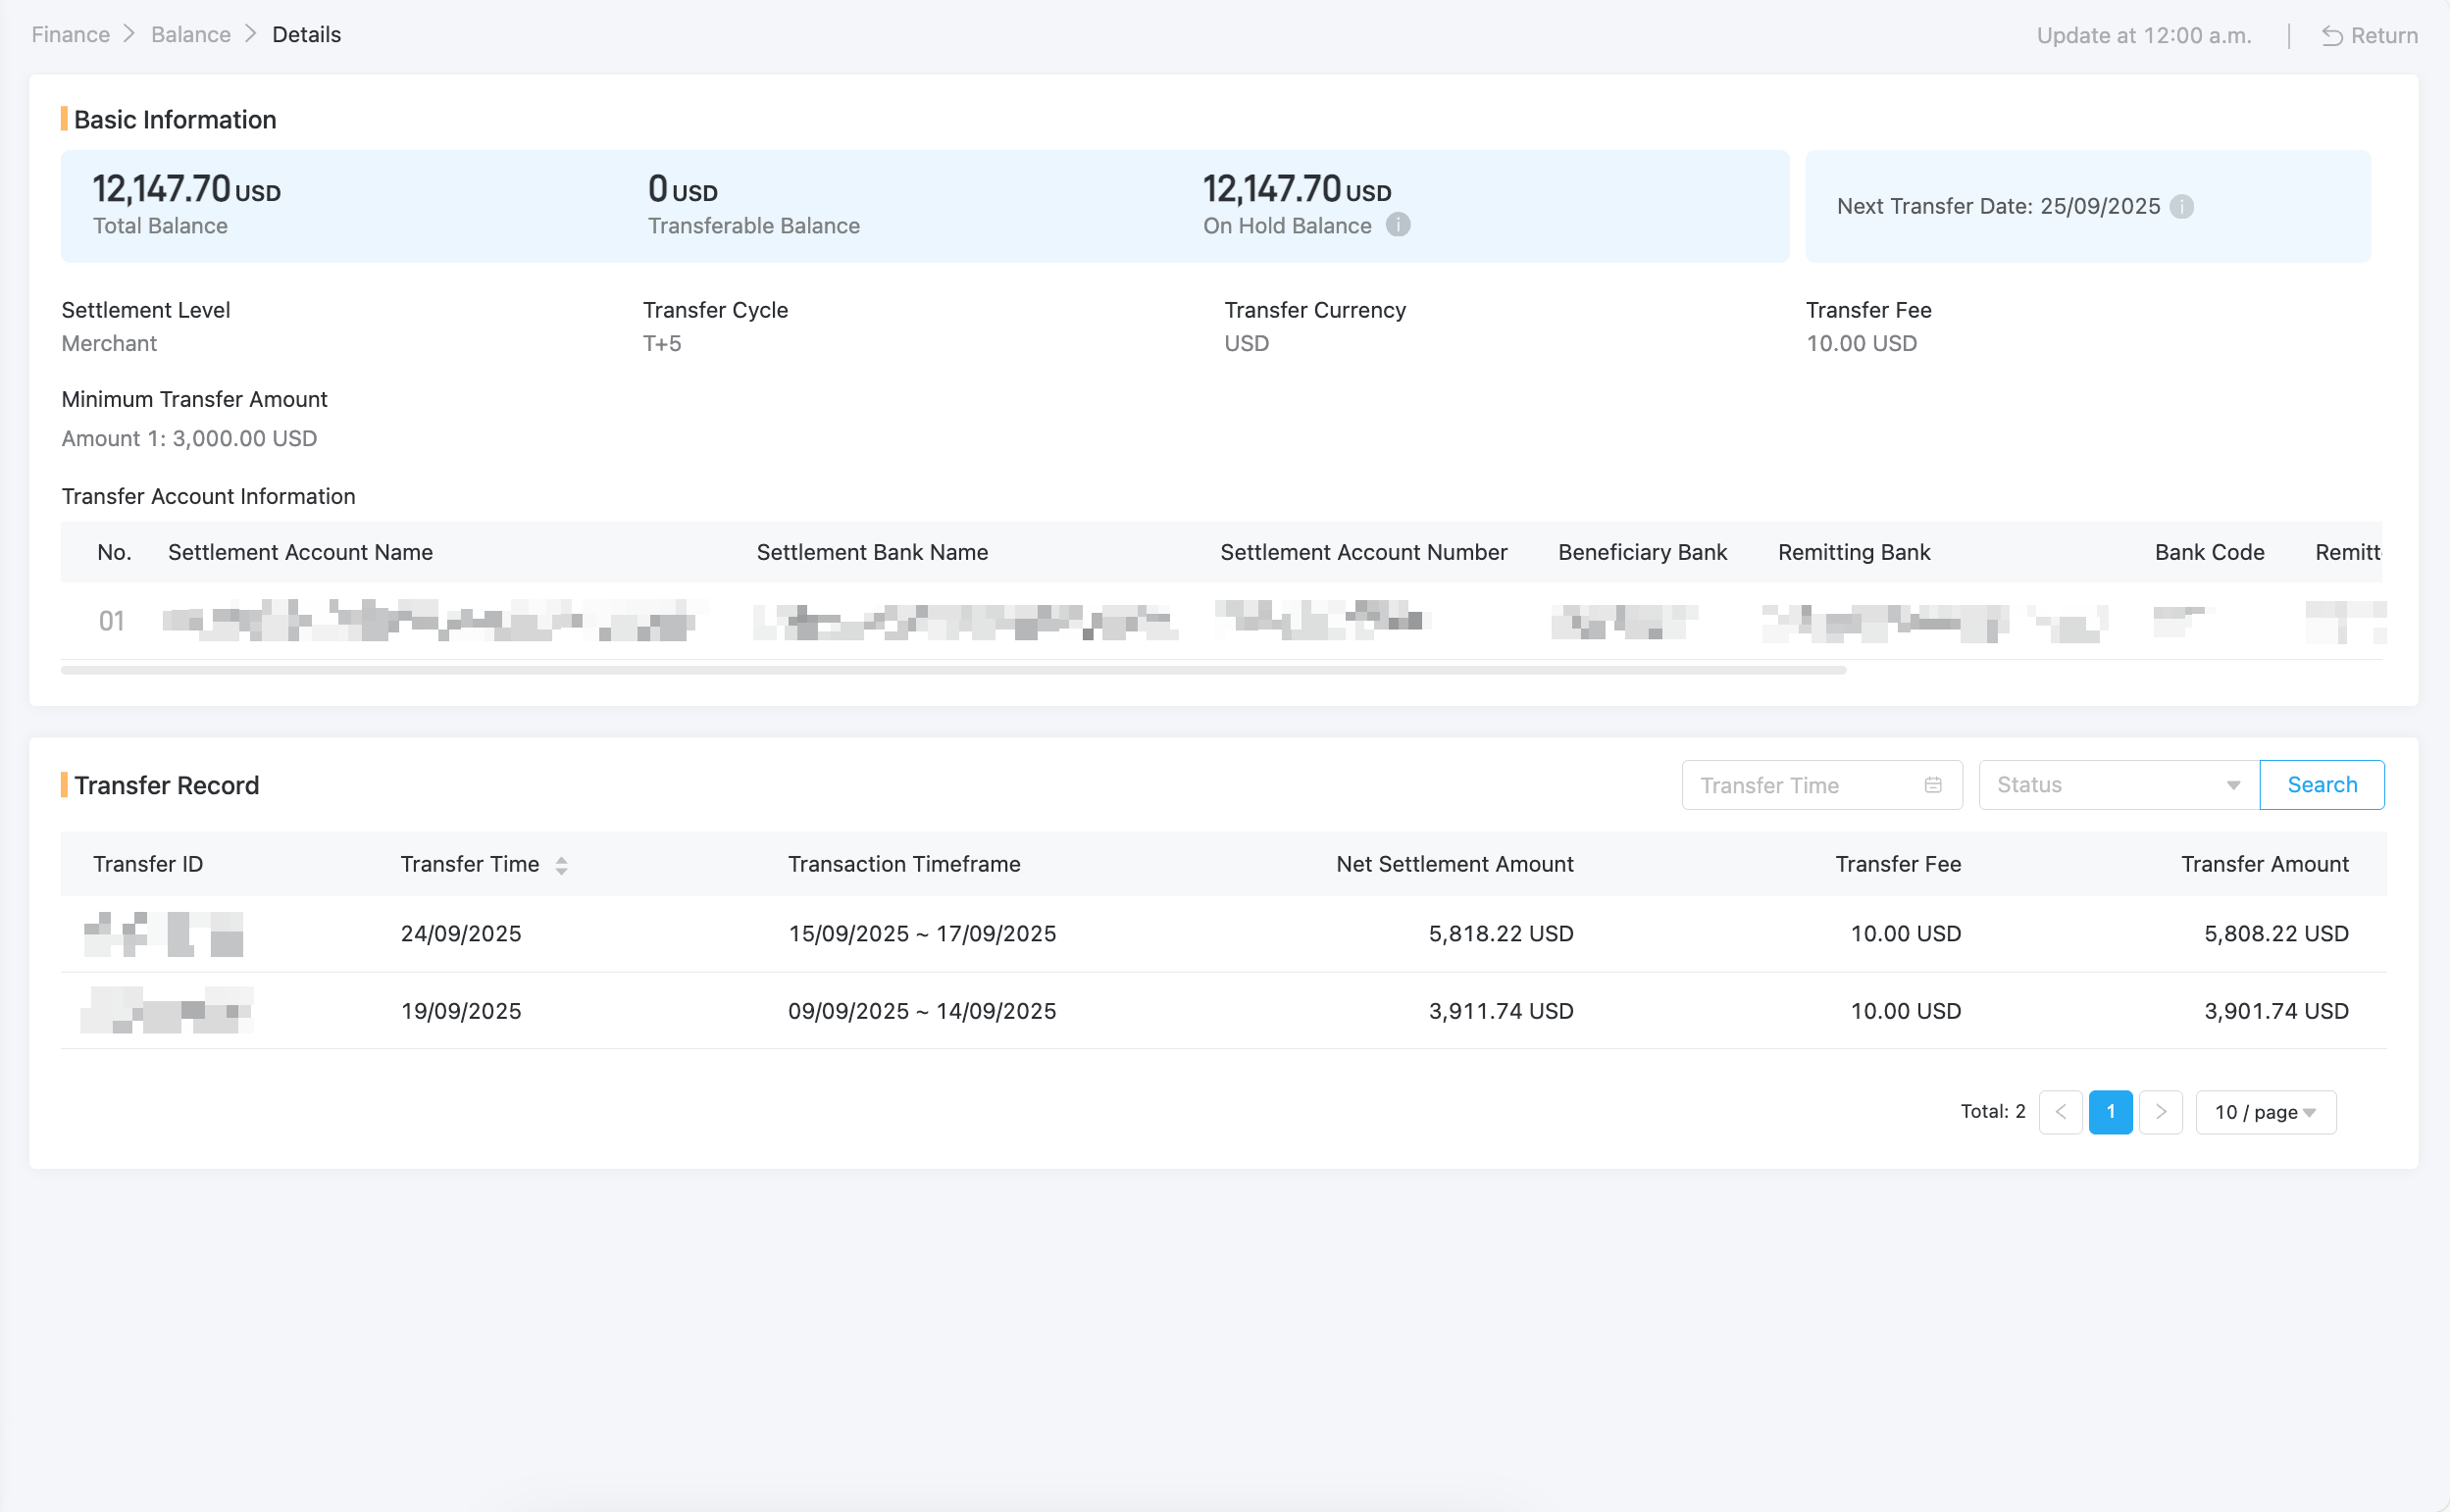The height and width of the screenshot is (1512, 2450).
Task: Click the Status dropdown arrow
Action: coord(2232,785)
